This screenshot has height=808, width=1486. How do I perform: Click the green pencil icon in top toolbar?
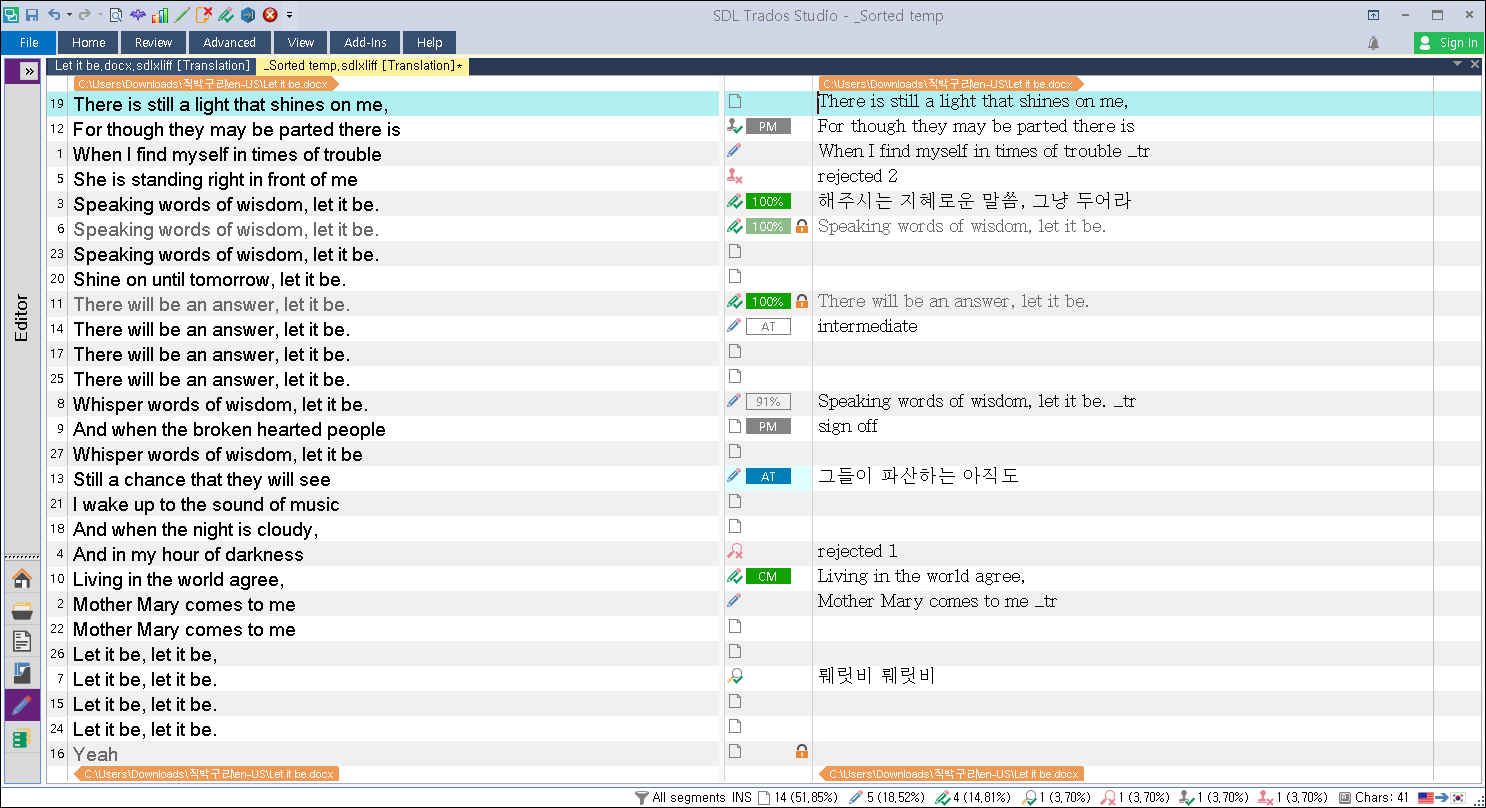pos(182,15)
